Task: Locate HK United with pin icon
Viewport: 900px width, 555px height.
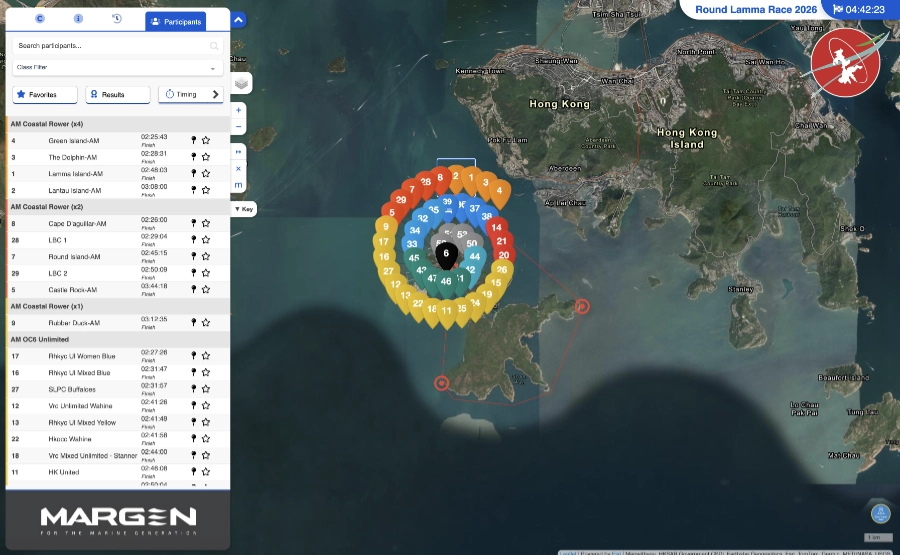Action: click(193, 472)
